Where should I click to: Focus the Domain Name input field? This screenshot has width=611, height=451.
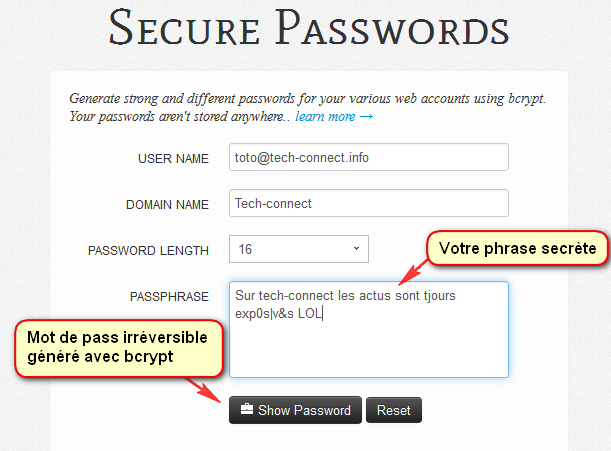369,203
